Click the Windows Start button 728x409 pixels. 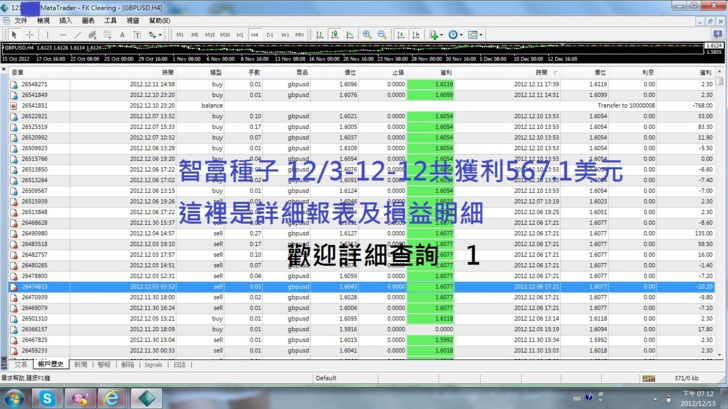point(14,397)
